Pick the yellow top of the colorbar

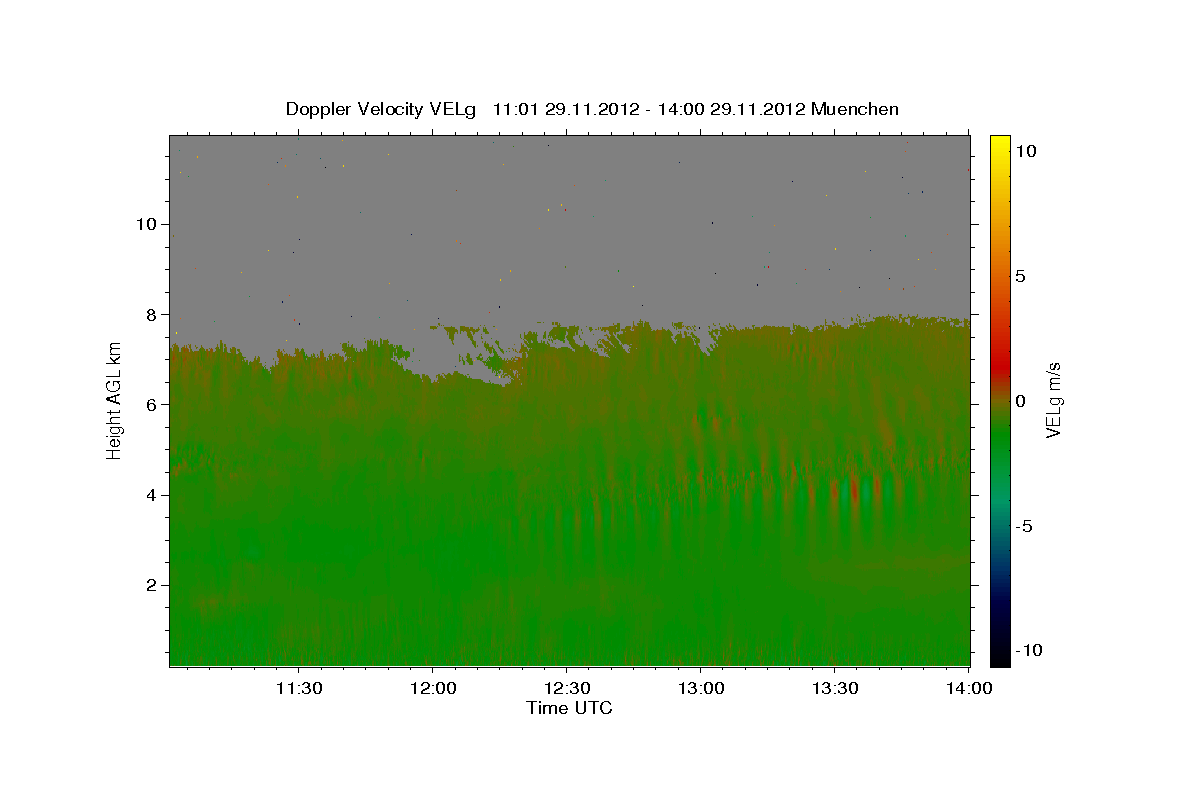[1000, 142]
